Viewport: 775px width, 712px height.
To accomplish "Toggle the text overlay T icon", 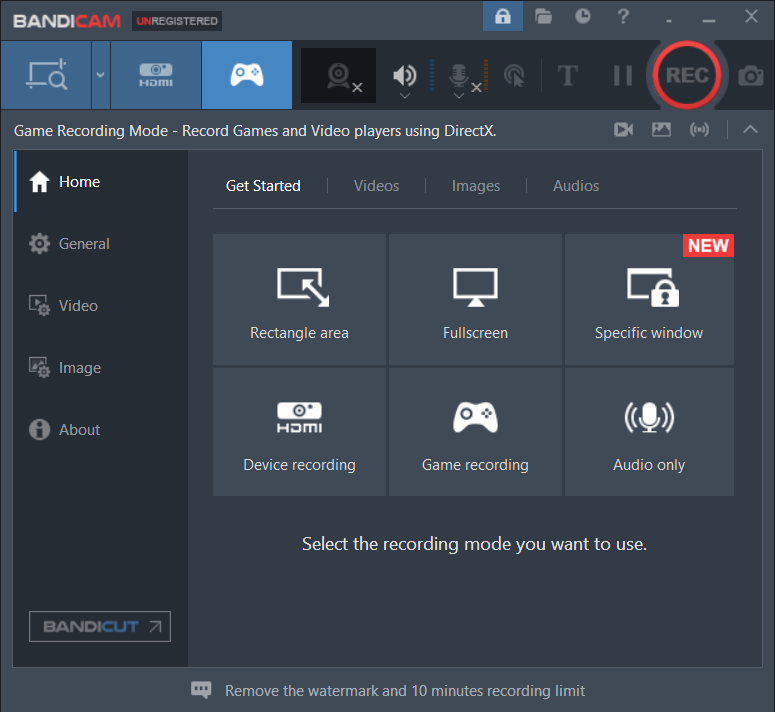I will click(567, 76).
